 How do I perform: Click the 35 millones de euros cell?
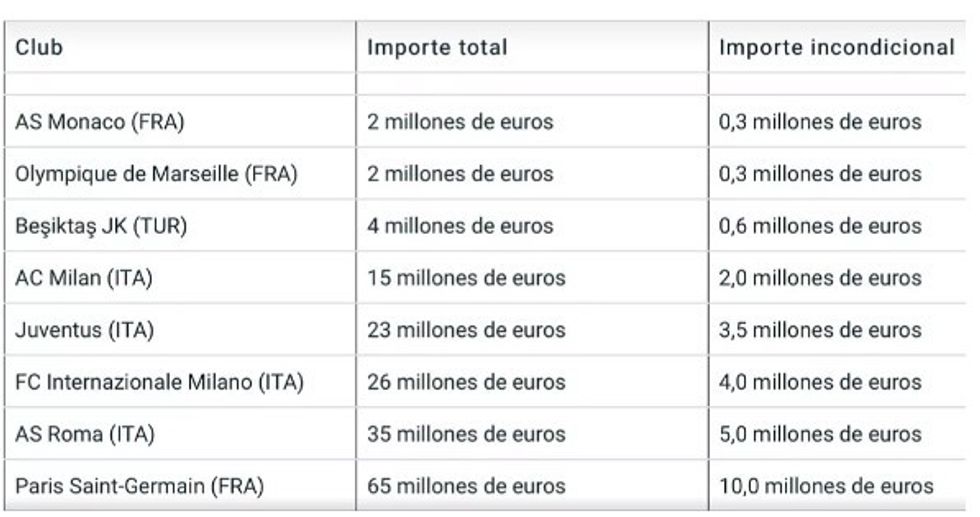pyautogui.click(x=466, y=435)
